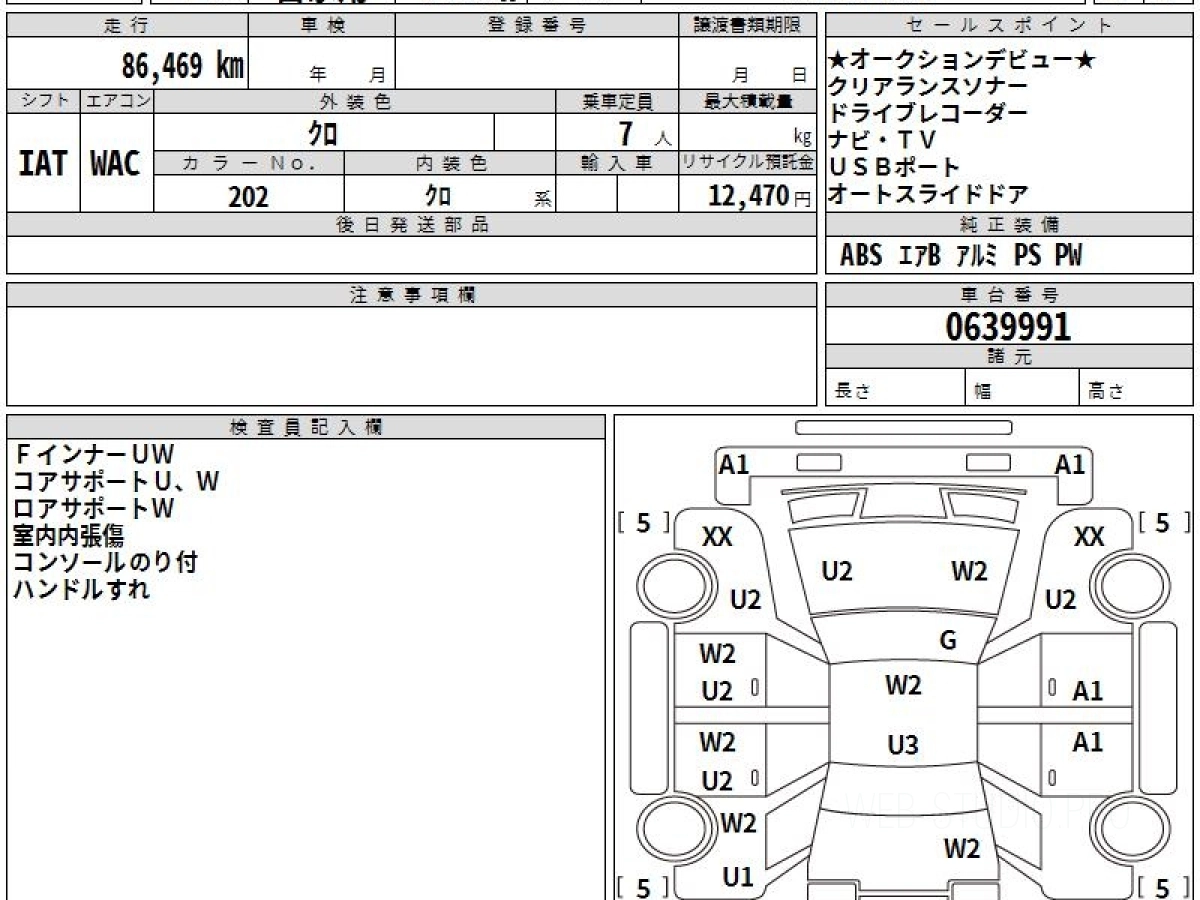
Task: Click the 高さ dimension cell
Action: (x=1136, y=388)
